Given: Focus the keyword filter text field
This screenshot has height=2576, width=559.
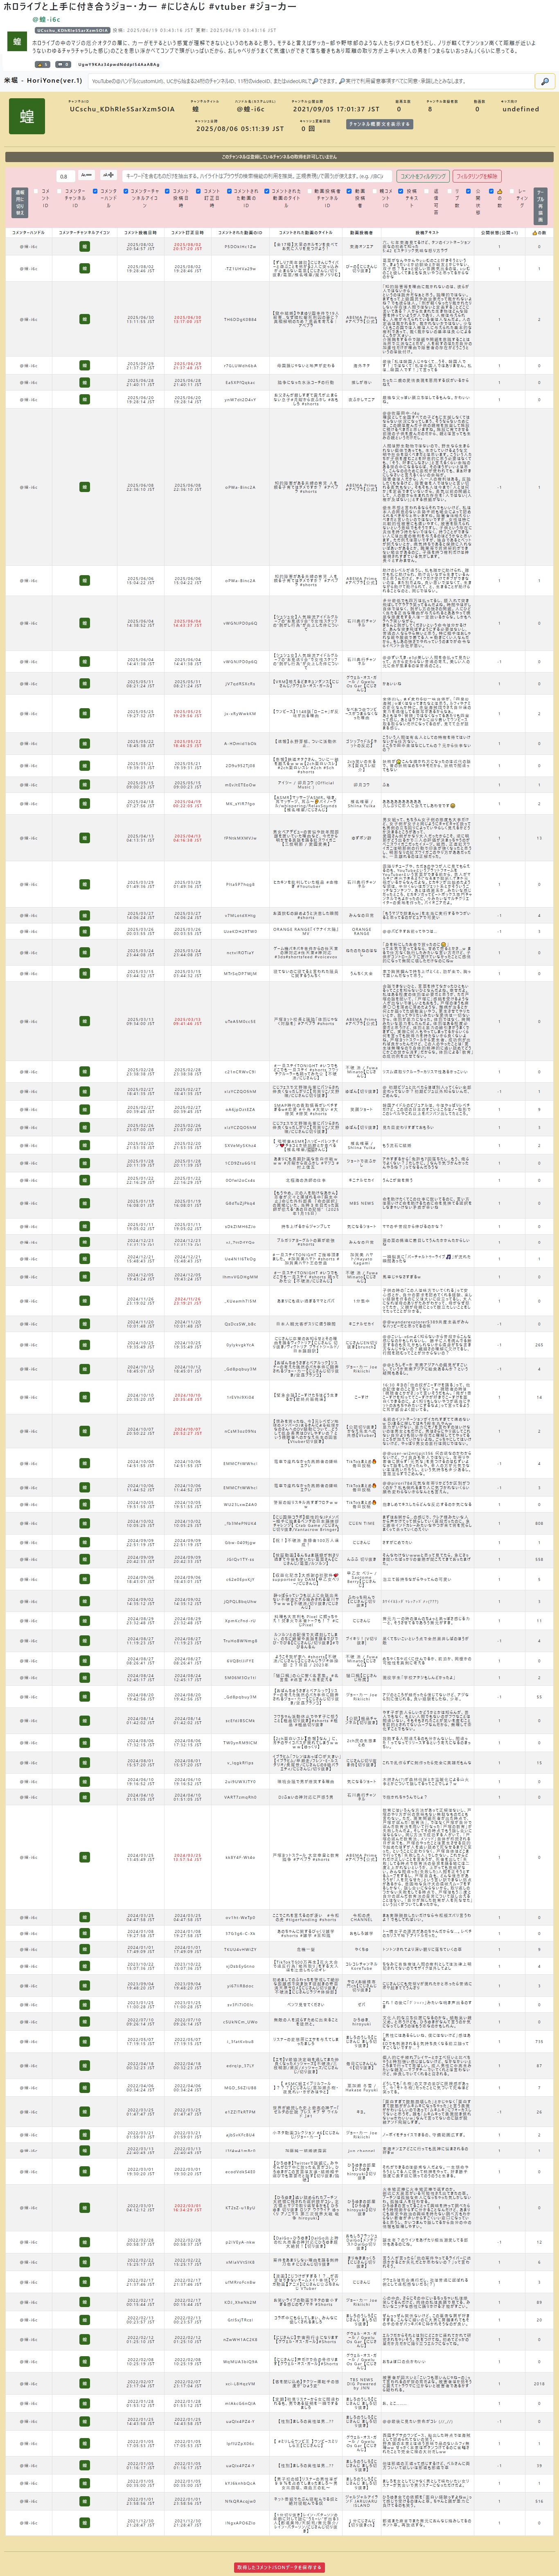Looking at the screenshot, I should pyautogui.click(x=257, y=176).
